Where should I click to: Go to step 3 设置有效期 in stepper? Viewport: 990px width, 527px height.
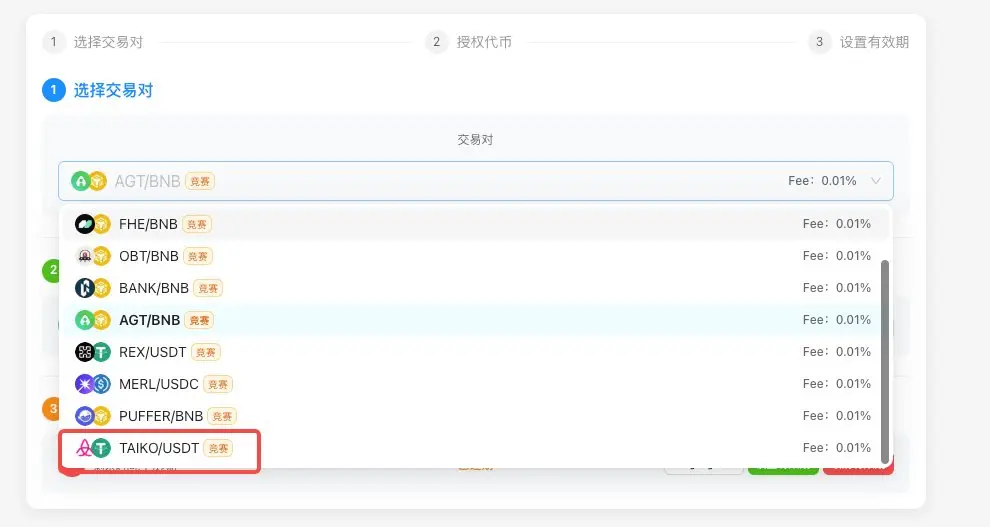click(859, 42)
